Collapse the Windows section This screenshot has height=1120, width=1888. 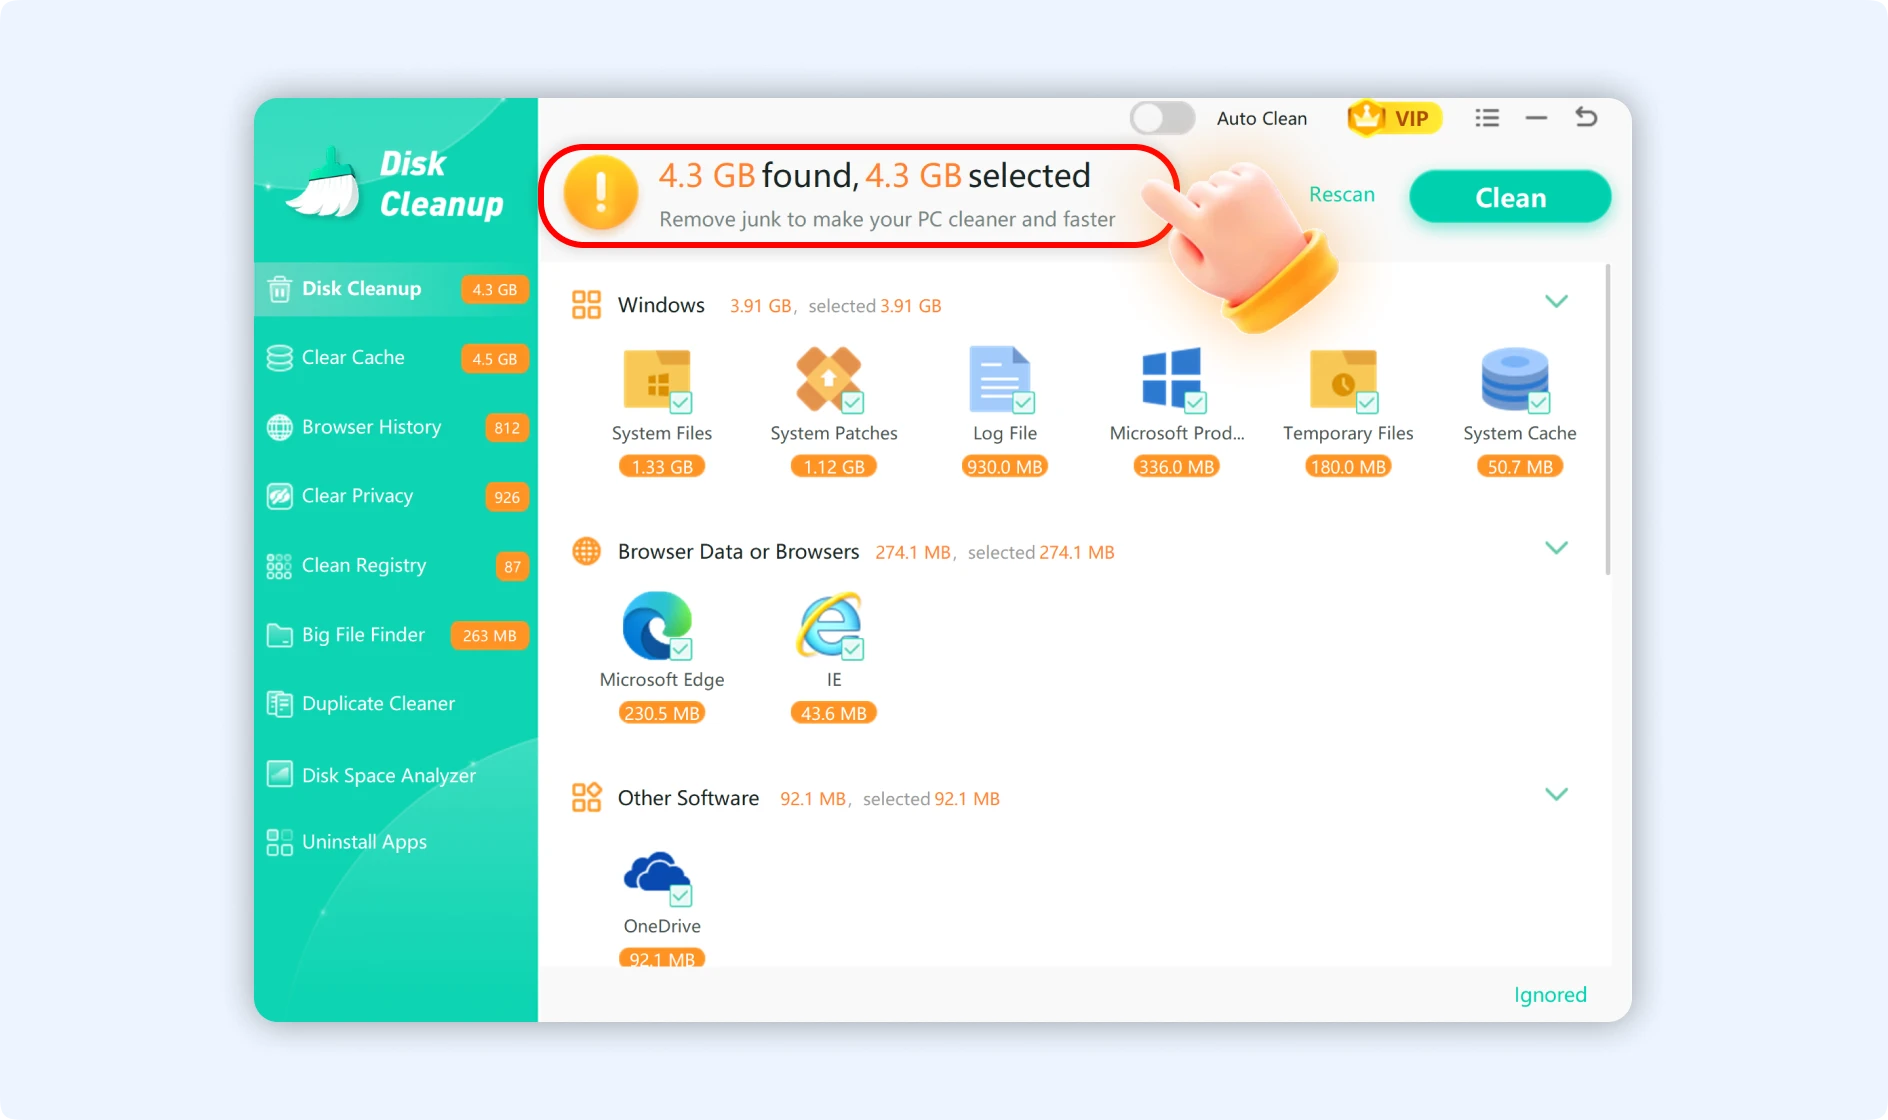(1556, 301)
